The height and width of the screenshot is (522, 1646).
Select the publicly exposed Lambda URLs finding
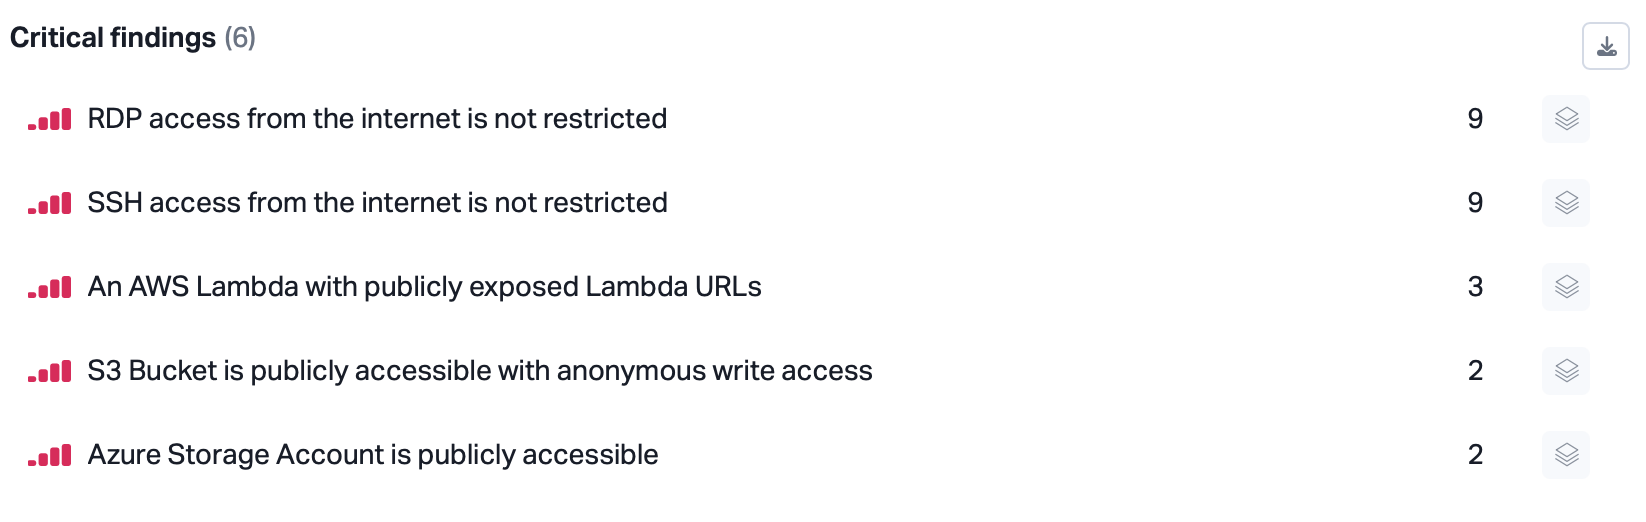[424, 287]
